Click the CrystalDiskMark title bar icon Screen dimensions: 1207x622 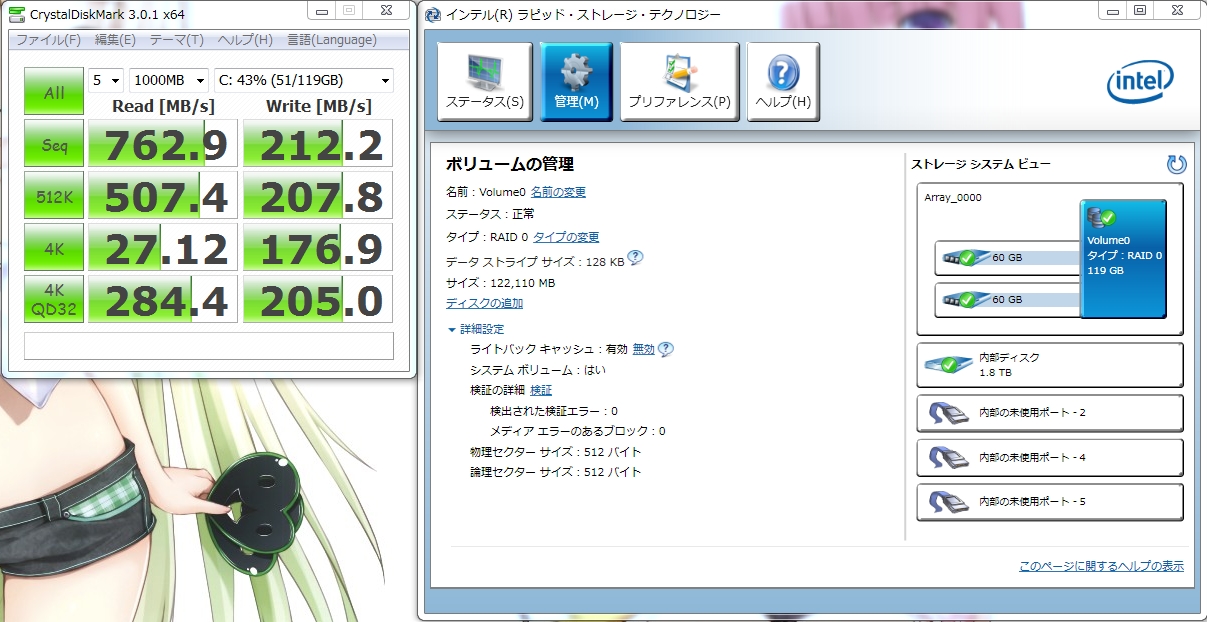[x=17, y=14]
